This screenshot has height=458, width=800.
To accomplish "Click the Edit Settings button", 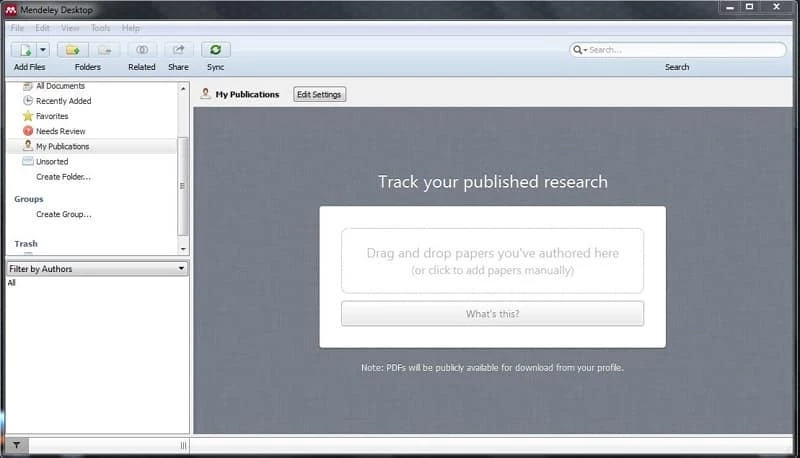I will (x=319, y=95).
